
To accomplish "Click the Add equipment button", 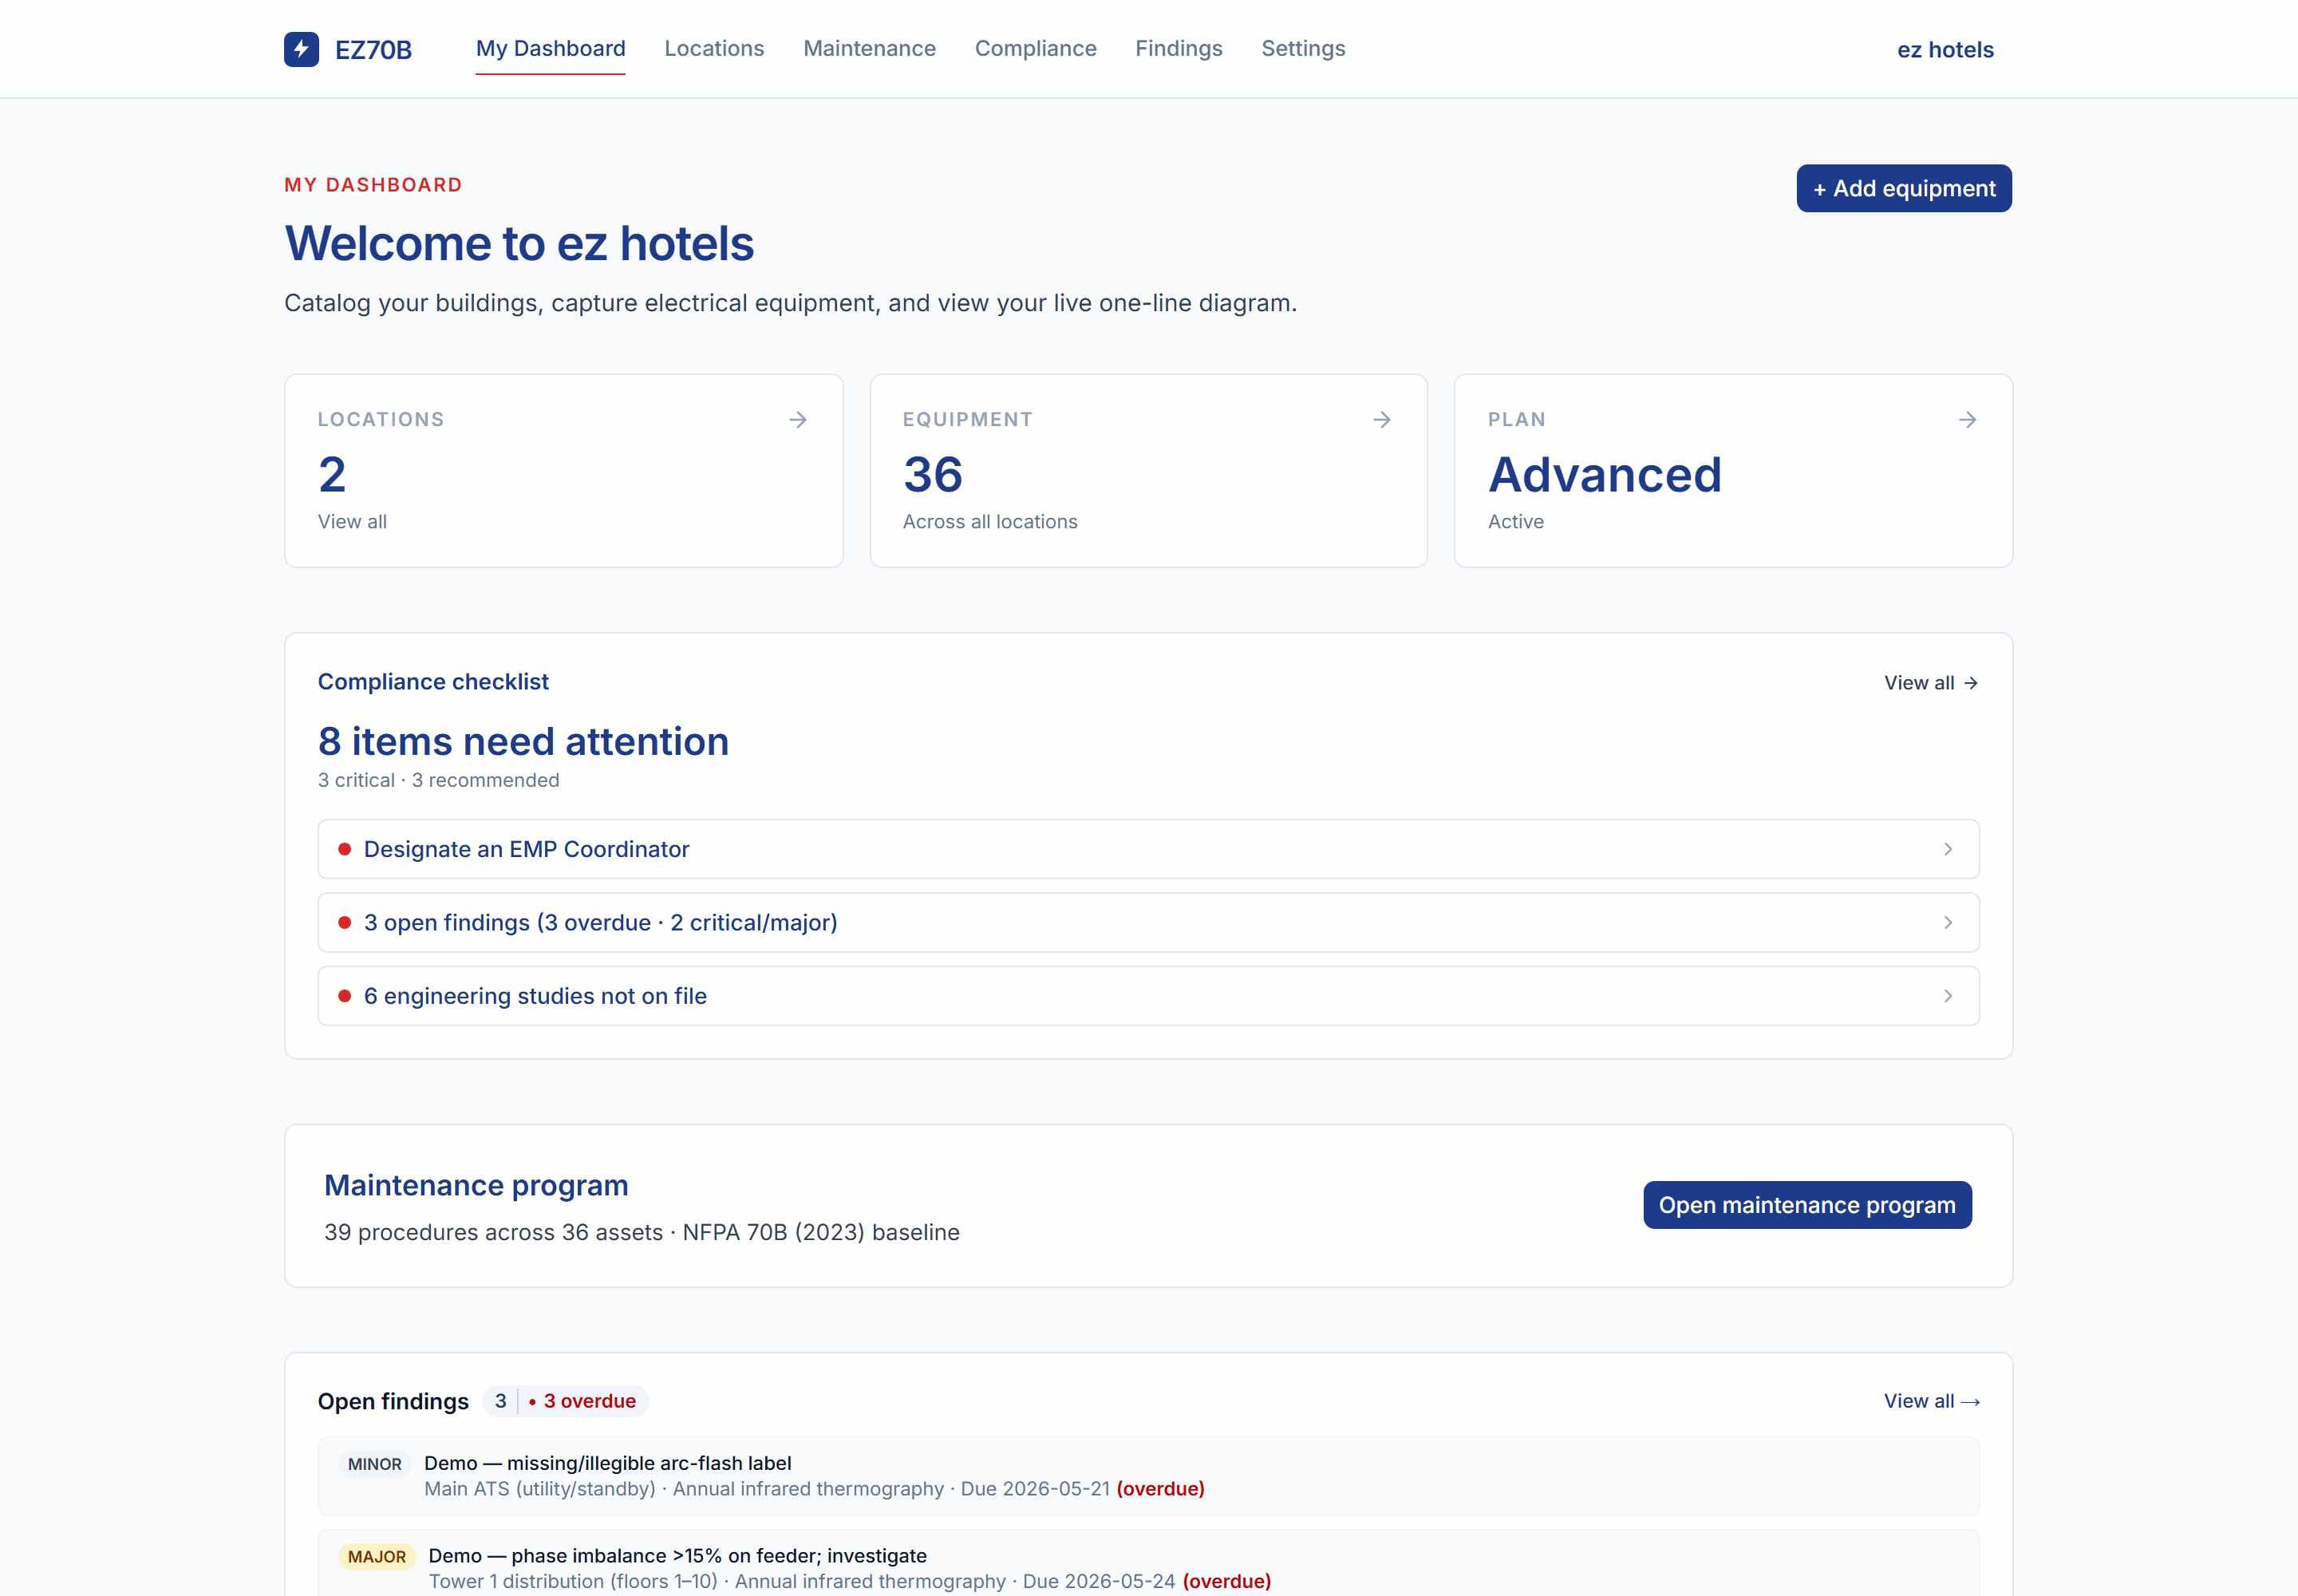I will [x=1903, y=188].
